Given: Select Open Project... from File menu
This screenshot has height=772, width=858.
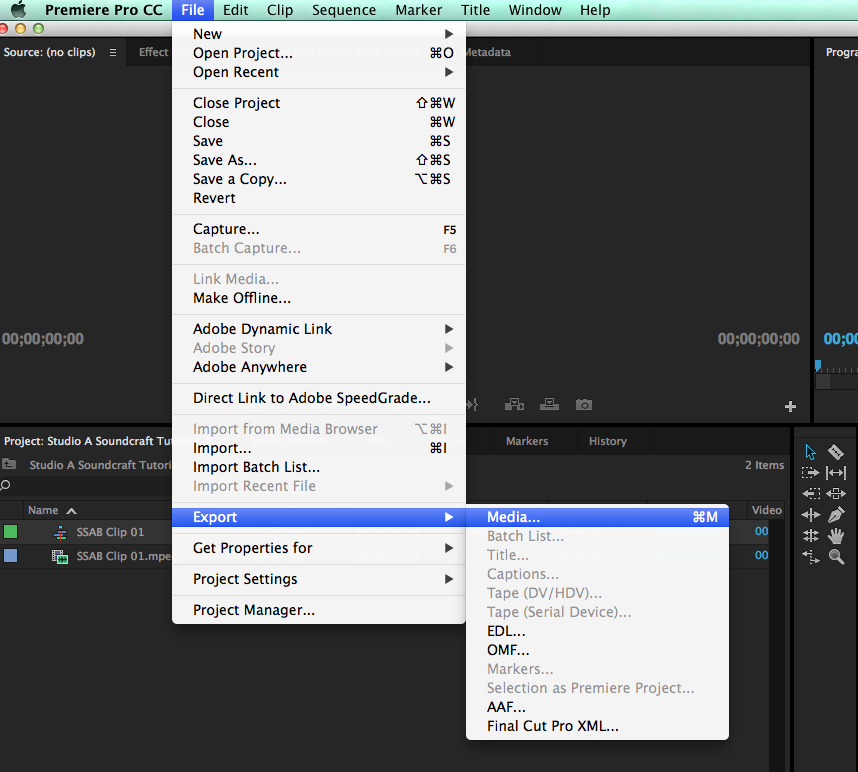Looking at the screenshot, I should (318, 53).
